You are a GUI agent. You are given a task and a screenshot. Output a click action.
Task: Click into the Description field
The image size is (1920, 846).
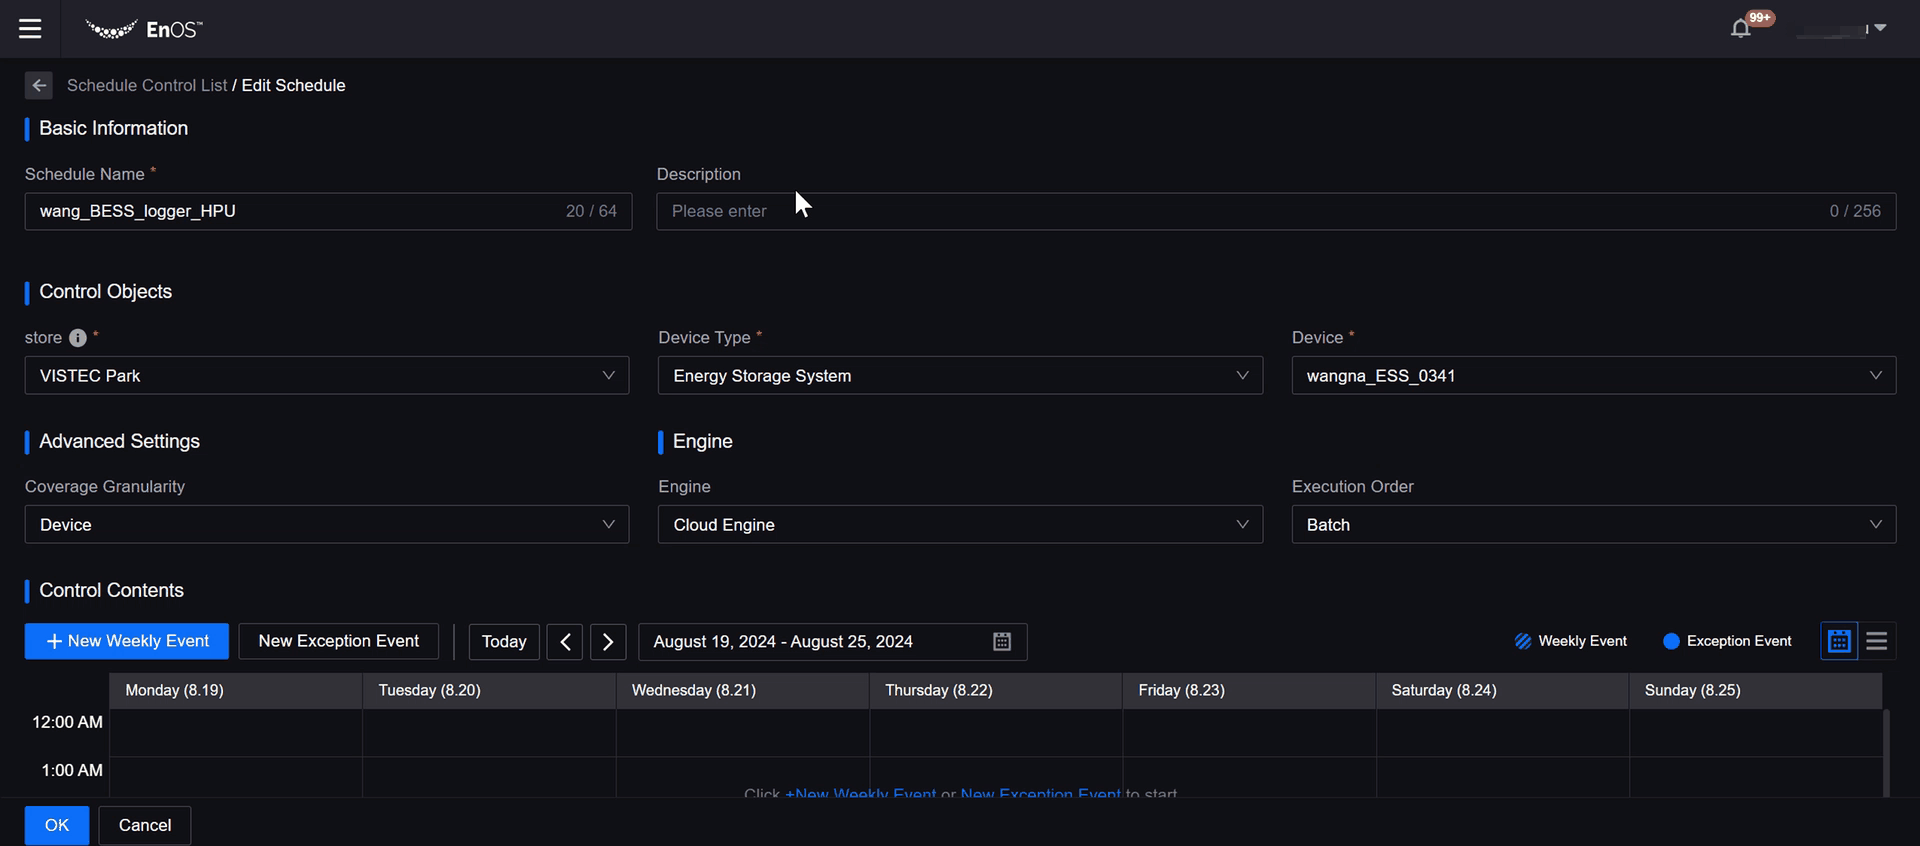coord(1240,211)
